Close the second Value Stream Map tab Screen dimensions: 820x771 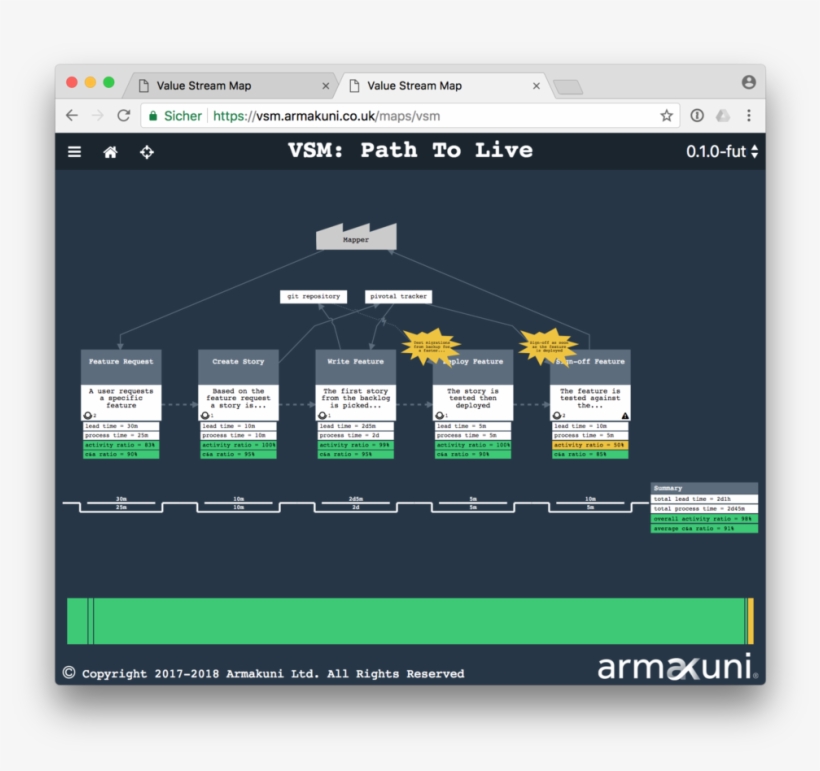coord(536,86)
